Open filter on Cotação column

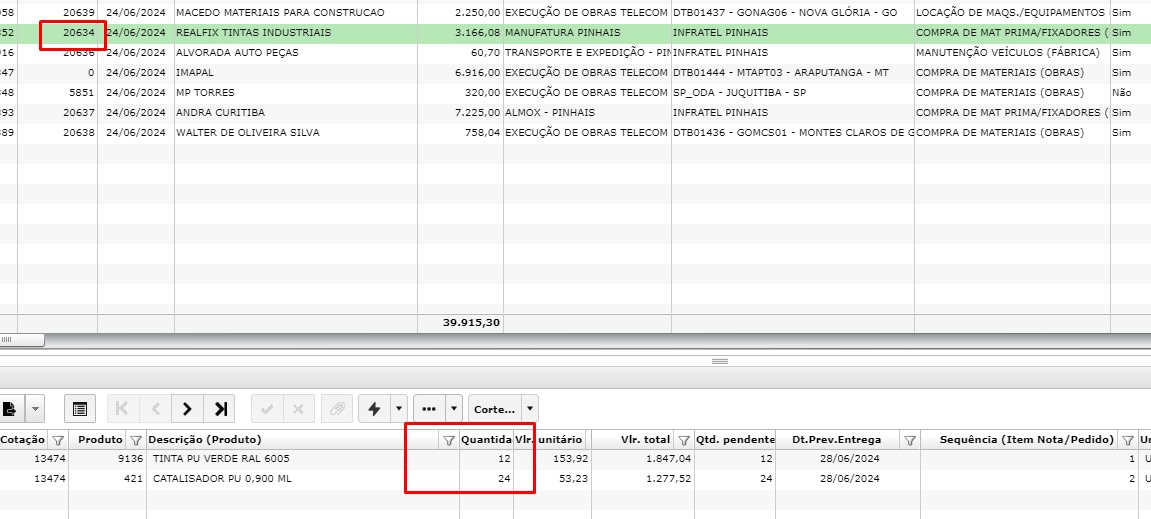(x=58, y=440)
